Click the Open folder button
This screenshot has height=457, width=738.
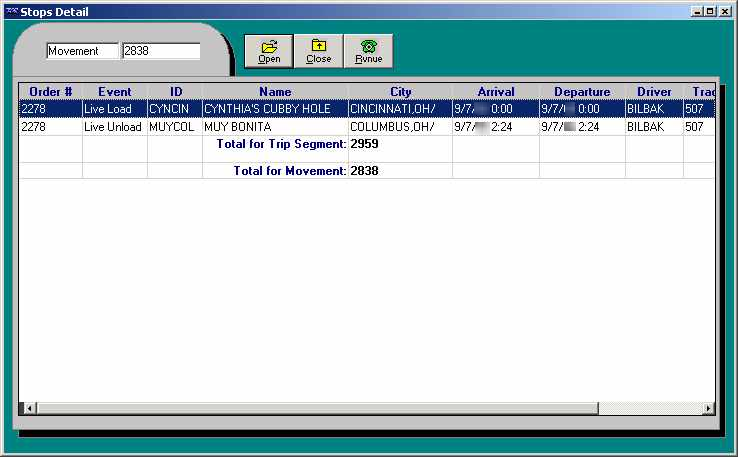click(269, 51)
